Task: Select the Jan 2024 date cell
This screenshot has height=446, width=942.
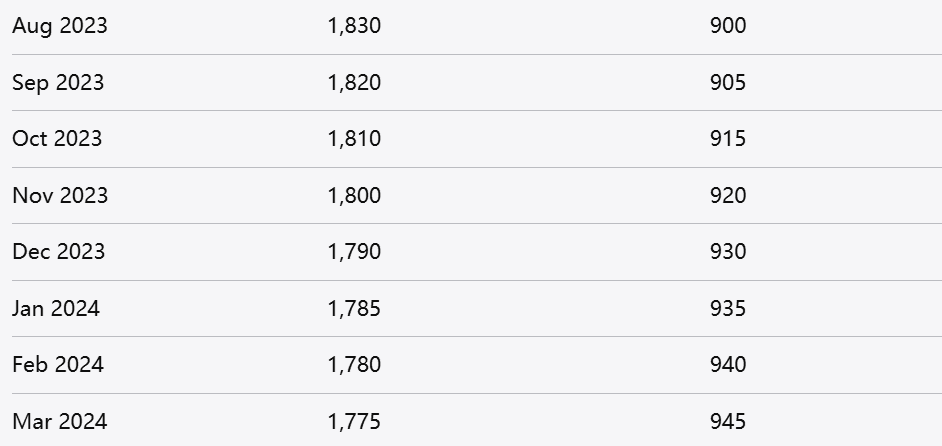Action: pyautogui.click(x=56, y=308)
